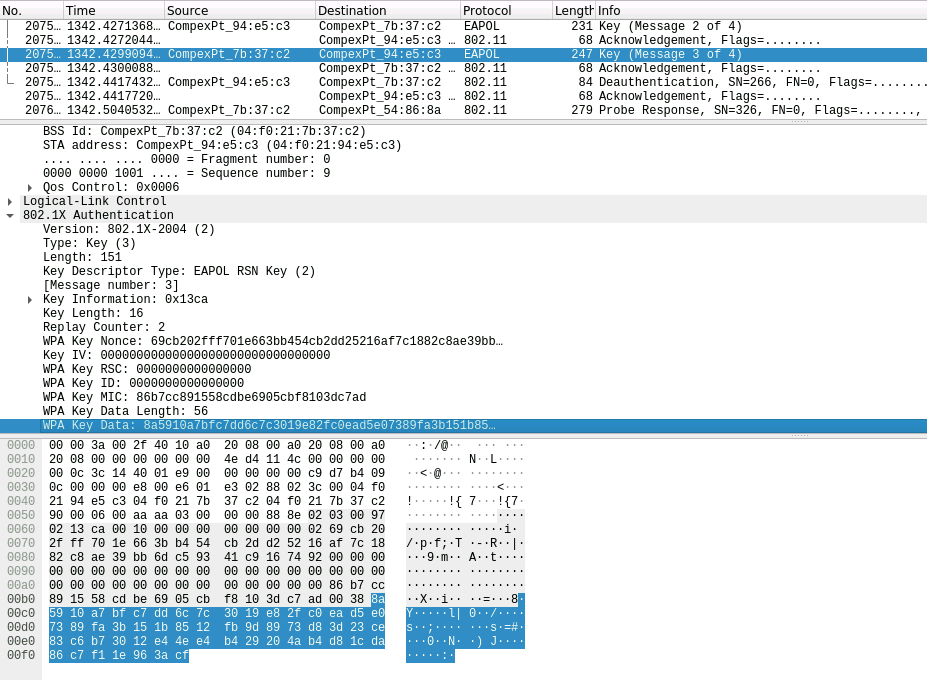
Task: Click the Info column header
Action: 761,10
